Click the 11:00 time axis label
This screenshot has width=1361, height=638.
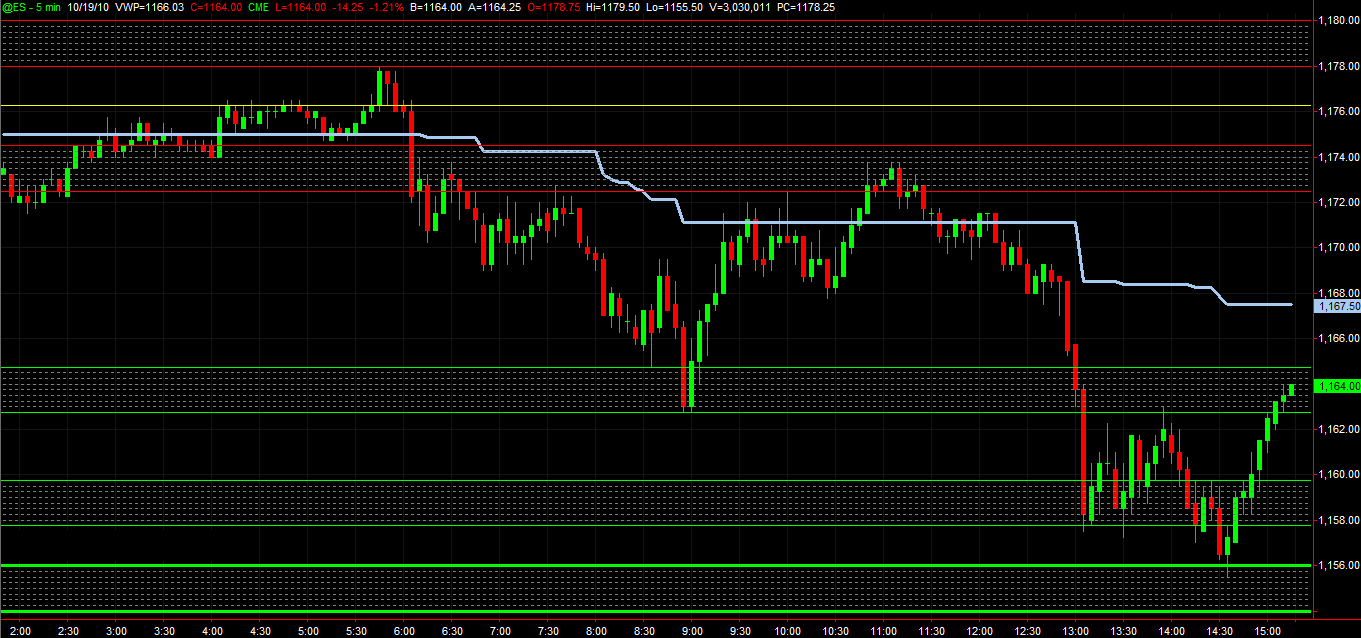pyautogui.click(x=884, y=631)
